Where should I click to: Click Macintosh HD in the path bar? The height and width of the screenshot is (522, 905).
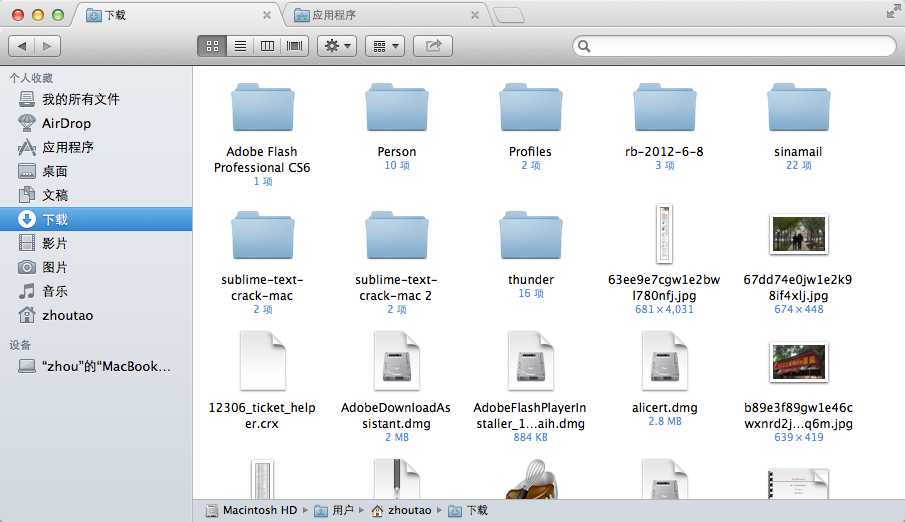[253, 510]
